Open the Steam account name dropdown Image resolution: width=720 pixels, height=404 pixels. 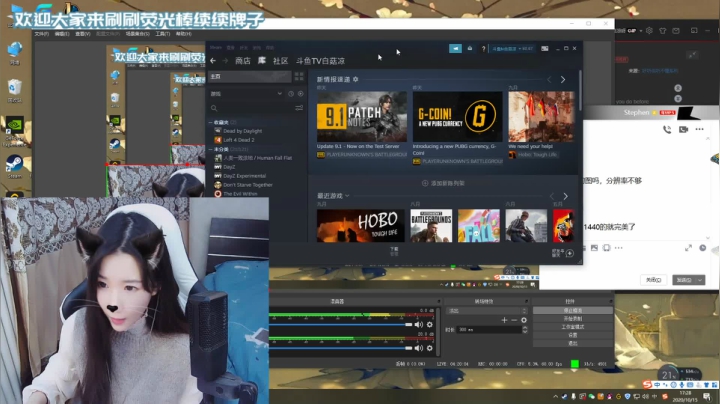click(x=513, y=48)
